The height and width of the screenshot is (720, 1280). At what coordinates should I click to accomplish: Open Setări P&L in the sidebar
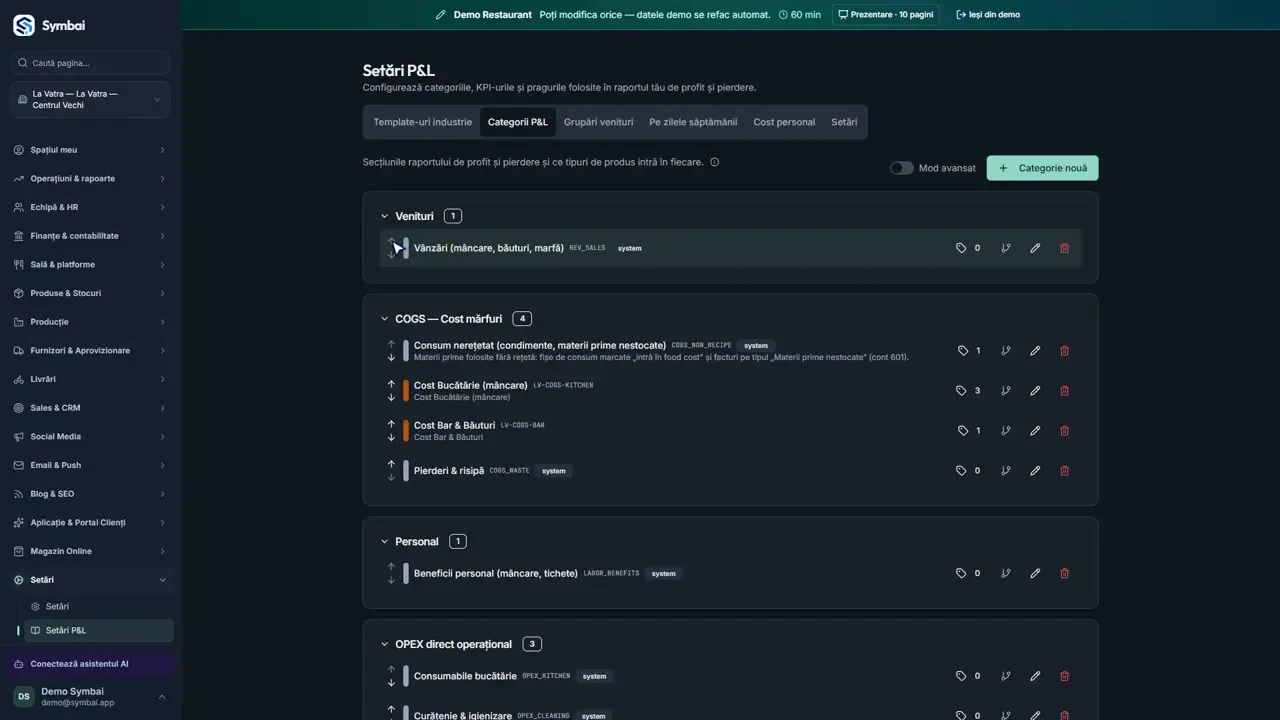click(x=97, y=631)
